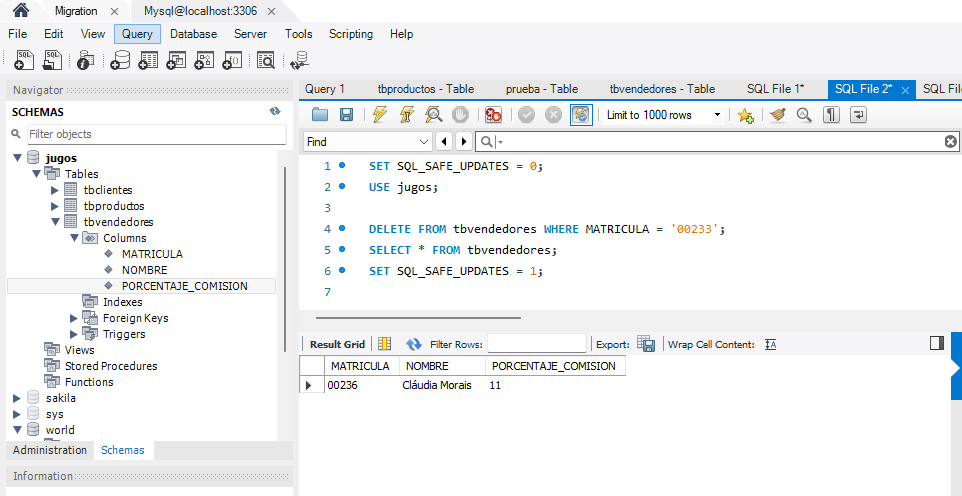Execute query lightning bolt icon
This screenshot has height=496, width=962.
[380, 115]
